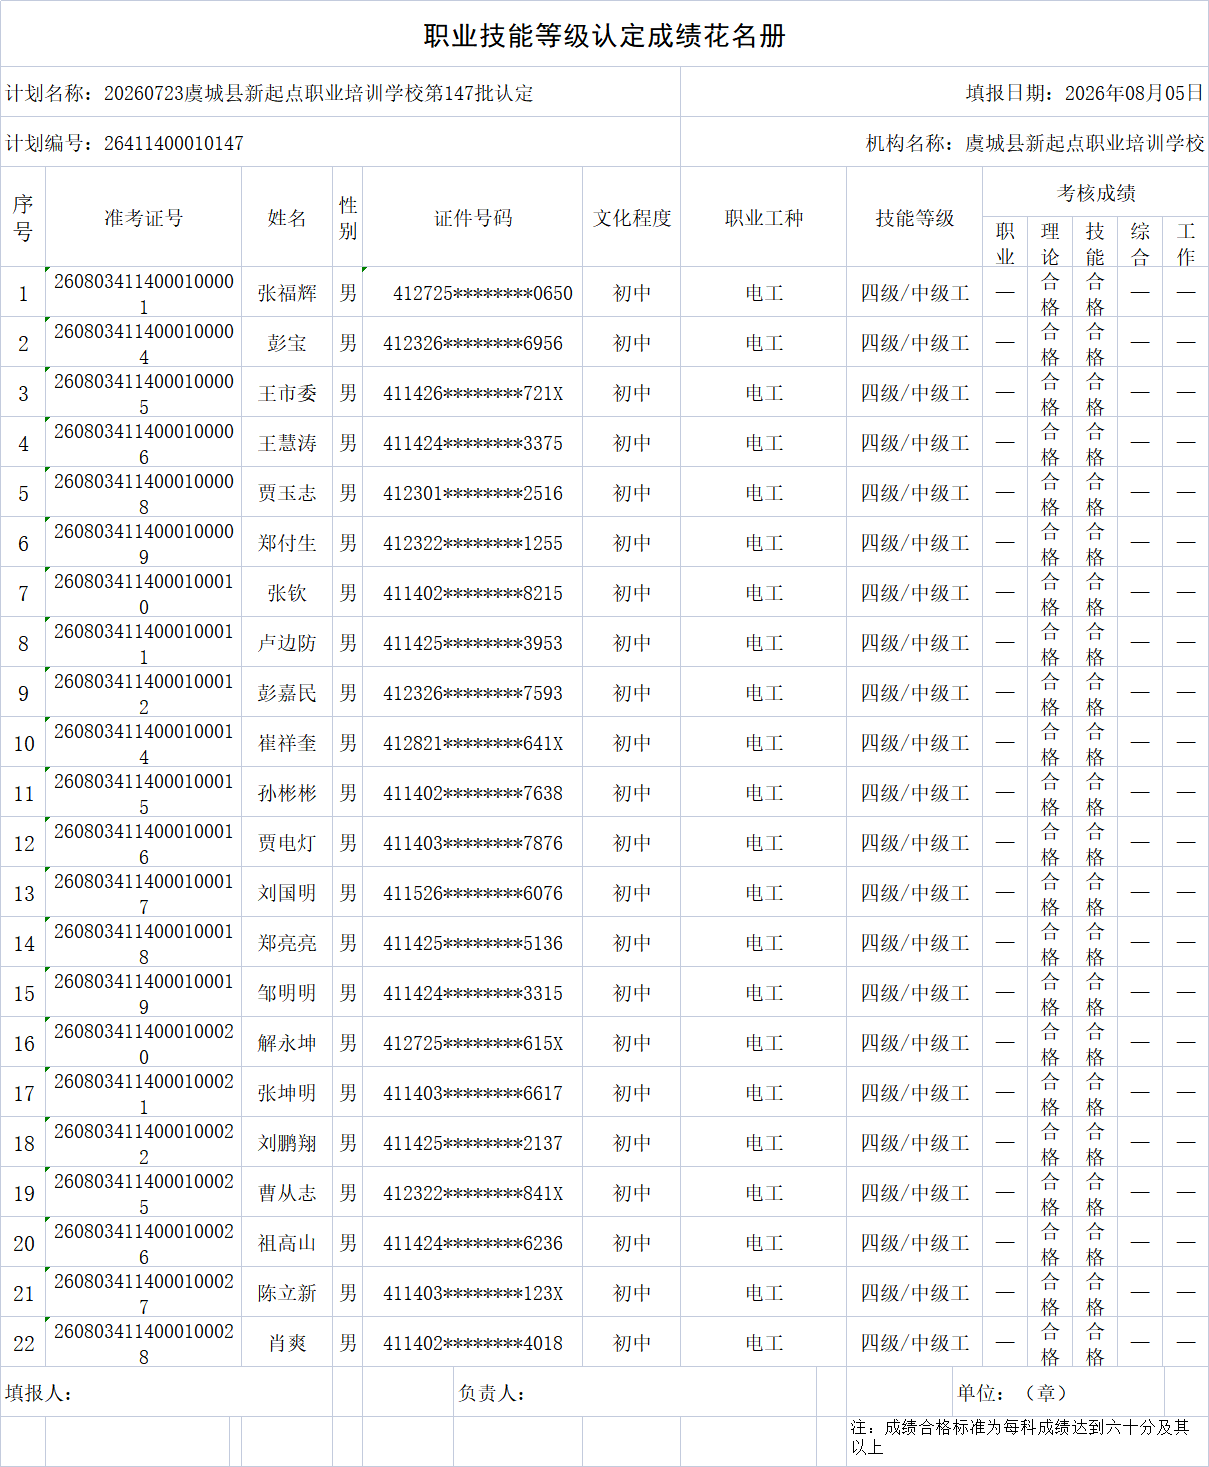Click the name 郑亮亮

point(287,943)
